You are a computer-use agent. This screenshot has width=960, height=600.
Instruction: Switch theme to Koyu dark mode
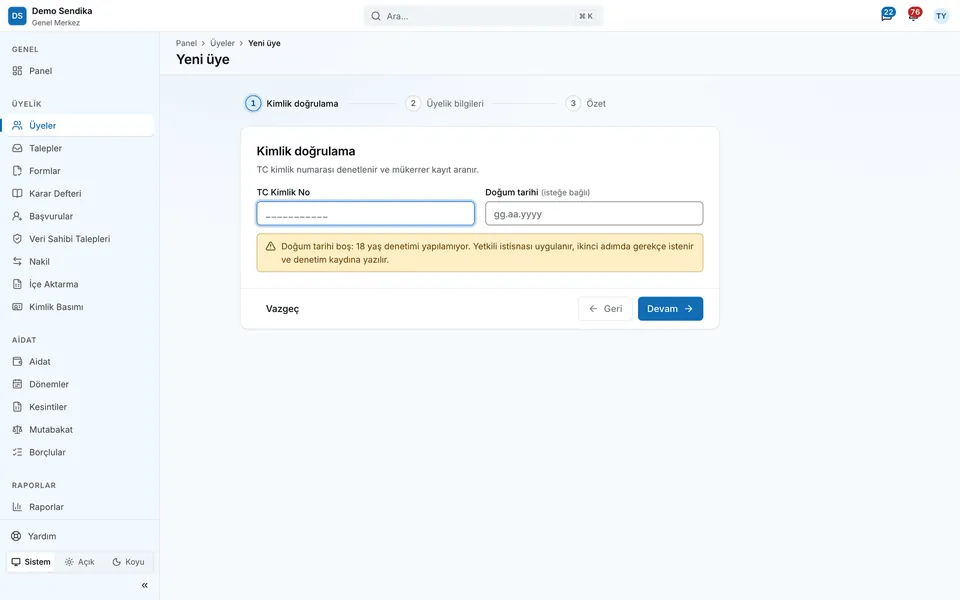pyautogui.click(x=128, y=562)
